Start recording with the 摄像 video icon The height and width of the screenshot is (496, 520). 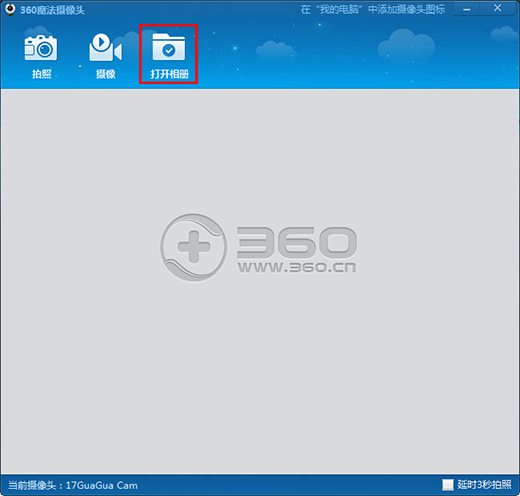click(105, 47)
